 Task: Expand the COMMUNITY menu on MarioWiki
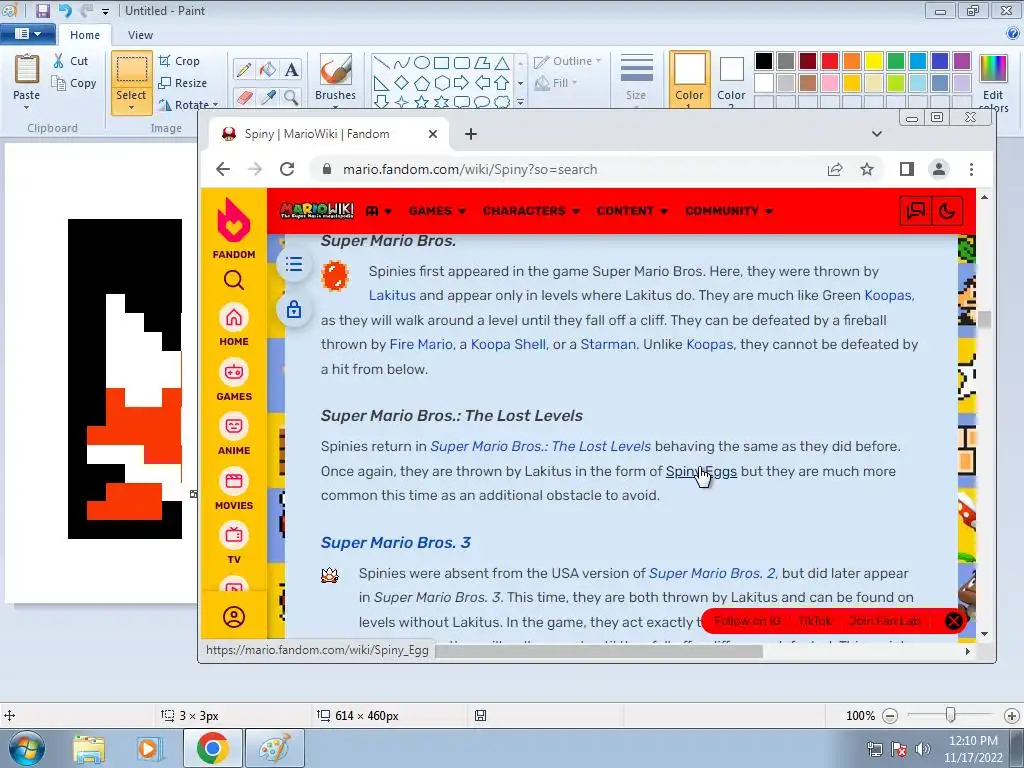click(729, 211)
